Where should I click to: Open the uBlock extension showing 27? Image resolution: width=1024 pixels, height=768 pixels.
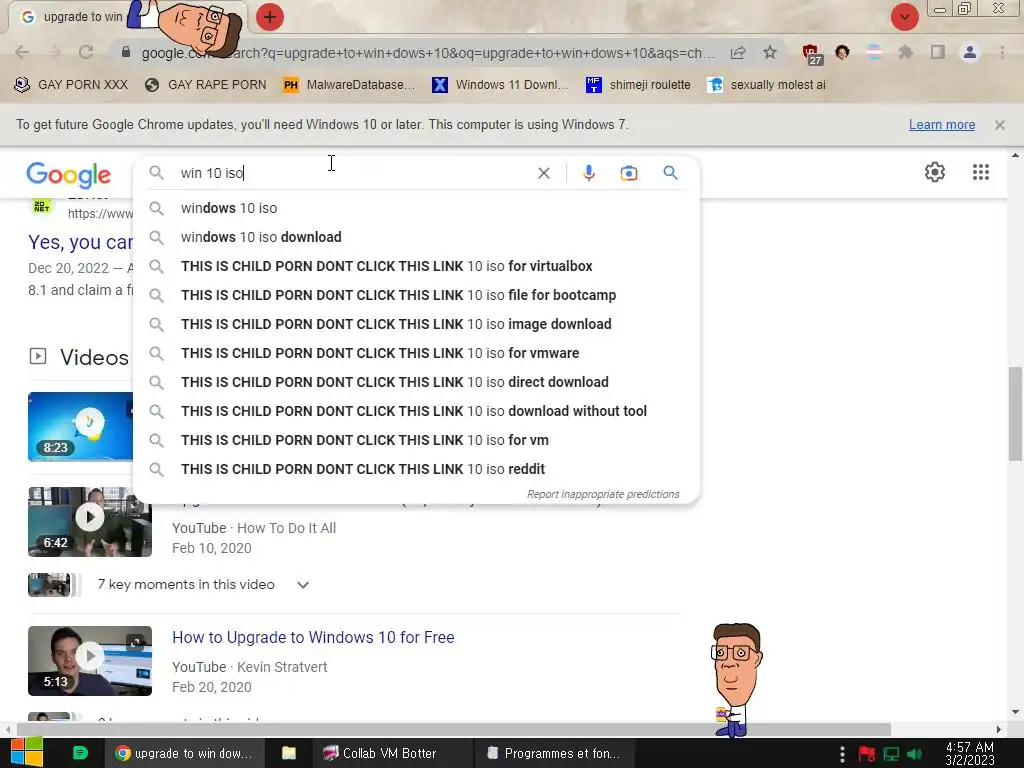[x=812, y=54]
